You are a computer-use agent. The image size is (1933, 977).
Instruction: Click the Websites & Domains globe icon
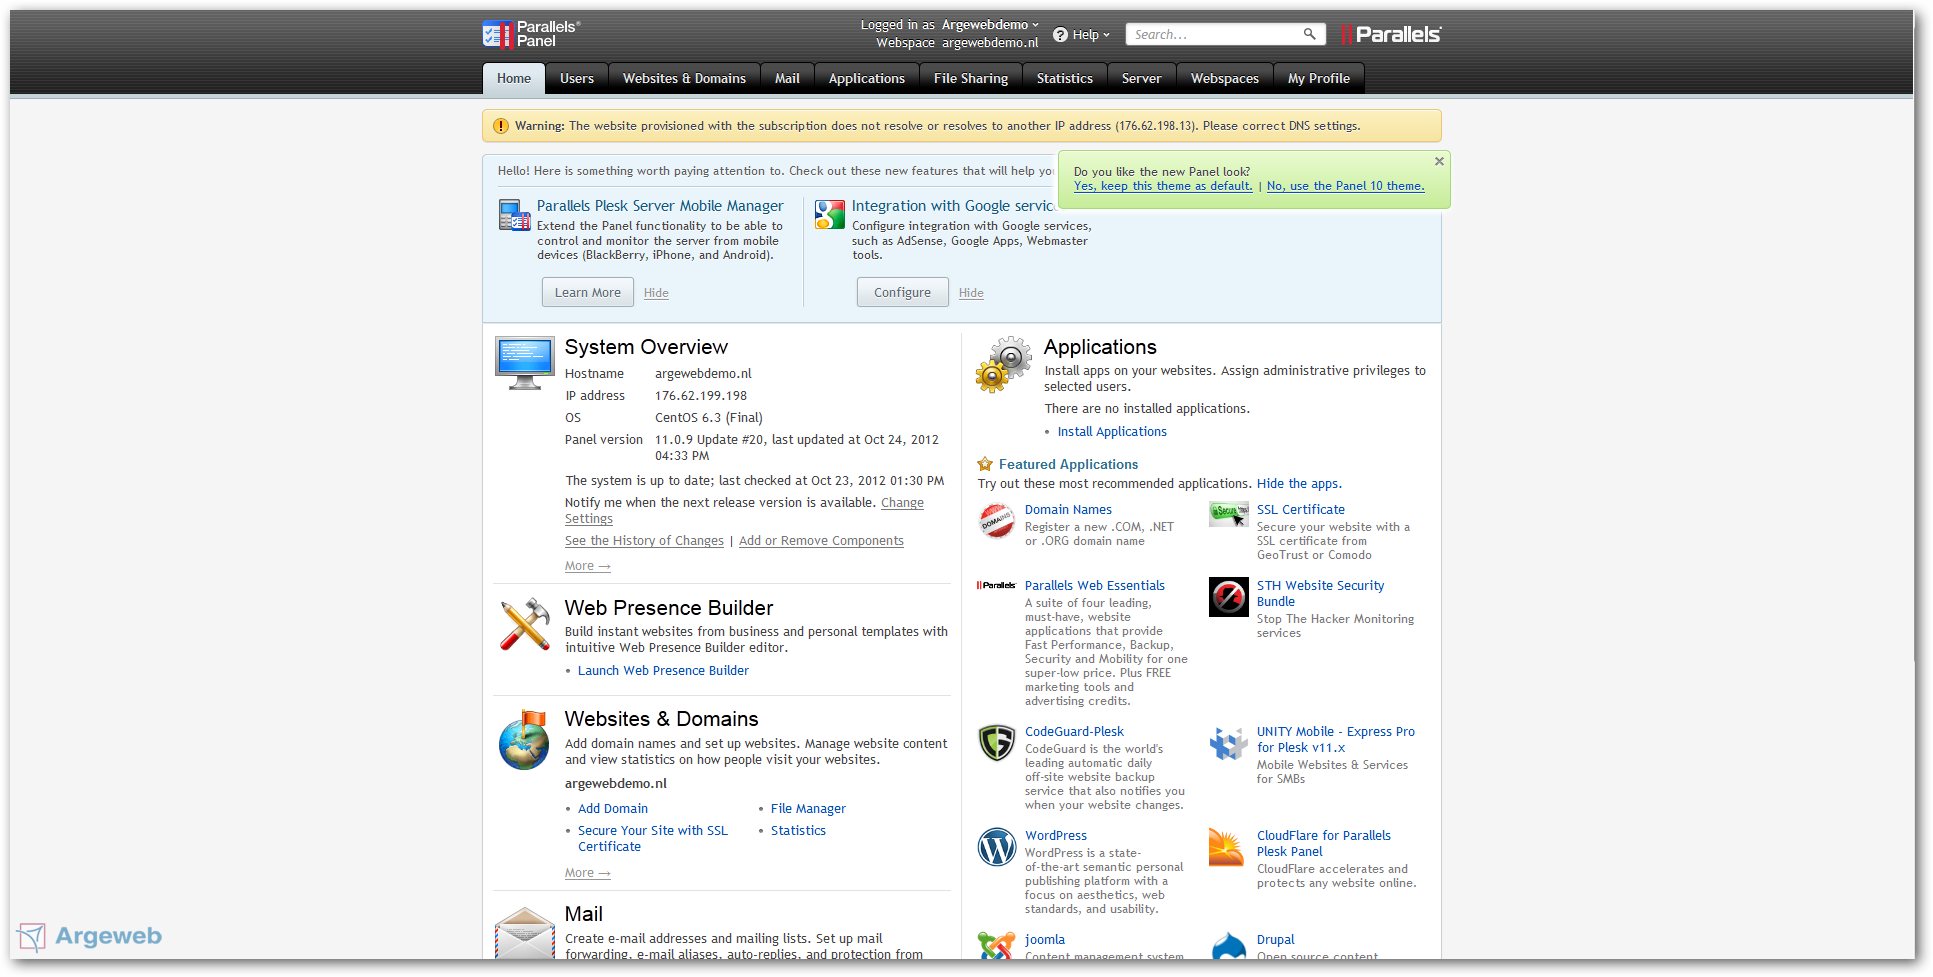coord(524,740)
